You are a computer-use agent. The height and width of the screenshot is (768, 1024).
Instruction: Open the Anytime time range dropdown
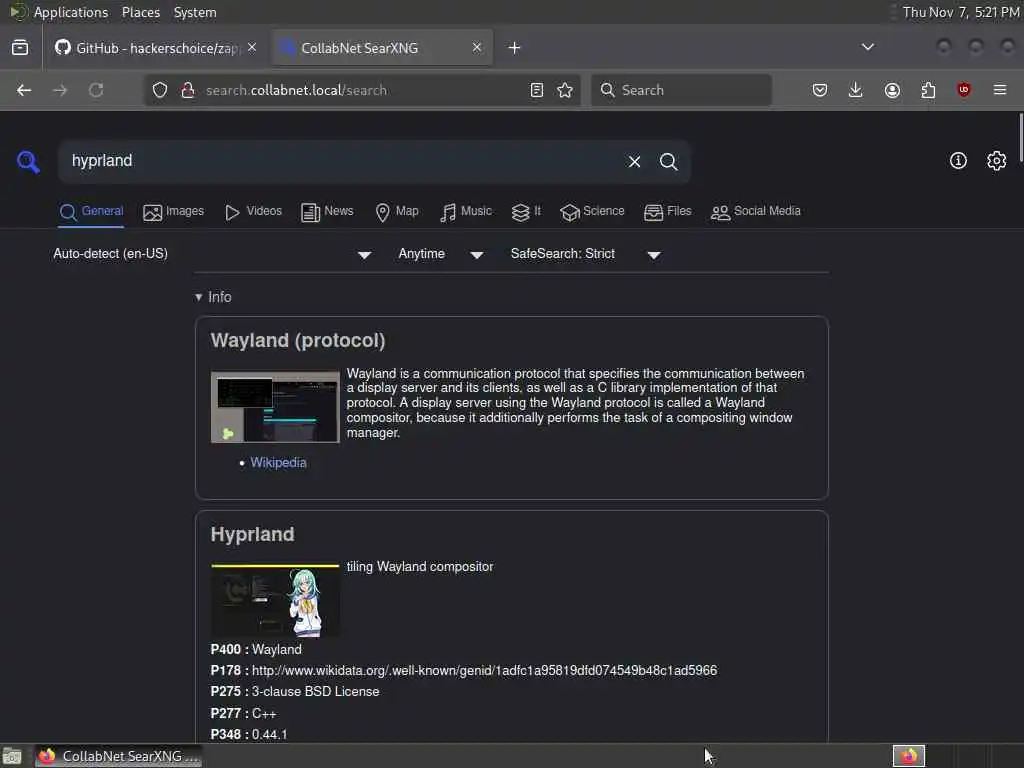(441, 254)
